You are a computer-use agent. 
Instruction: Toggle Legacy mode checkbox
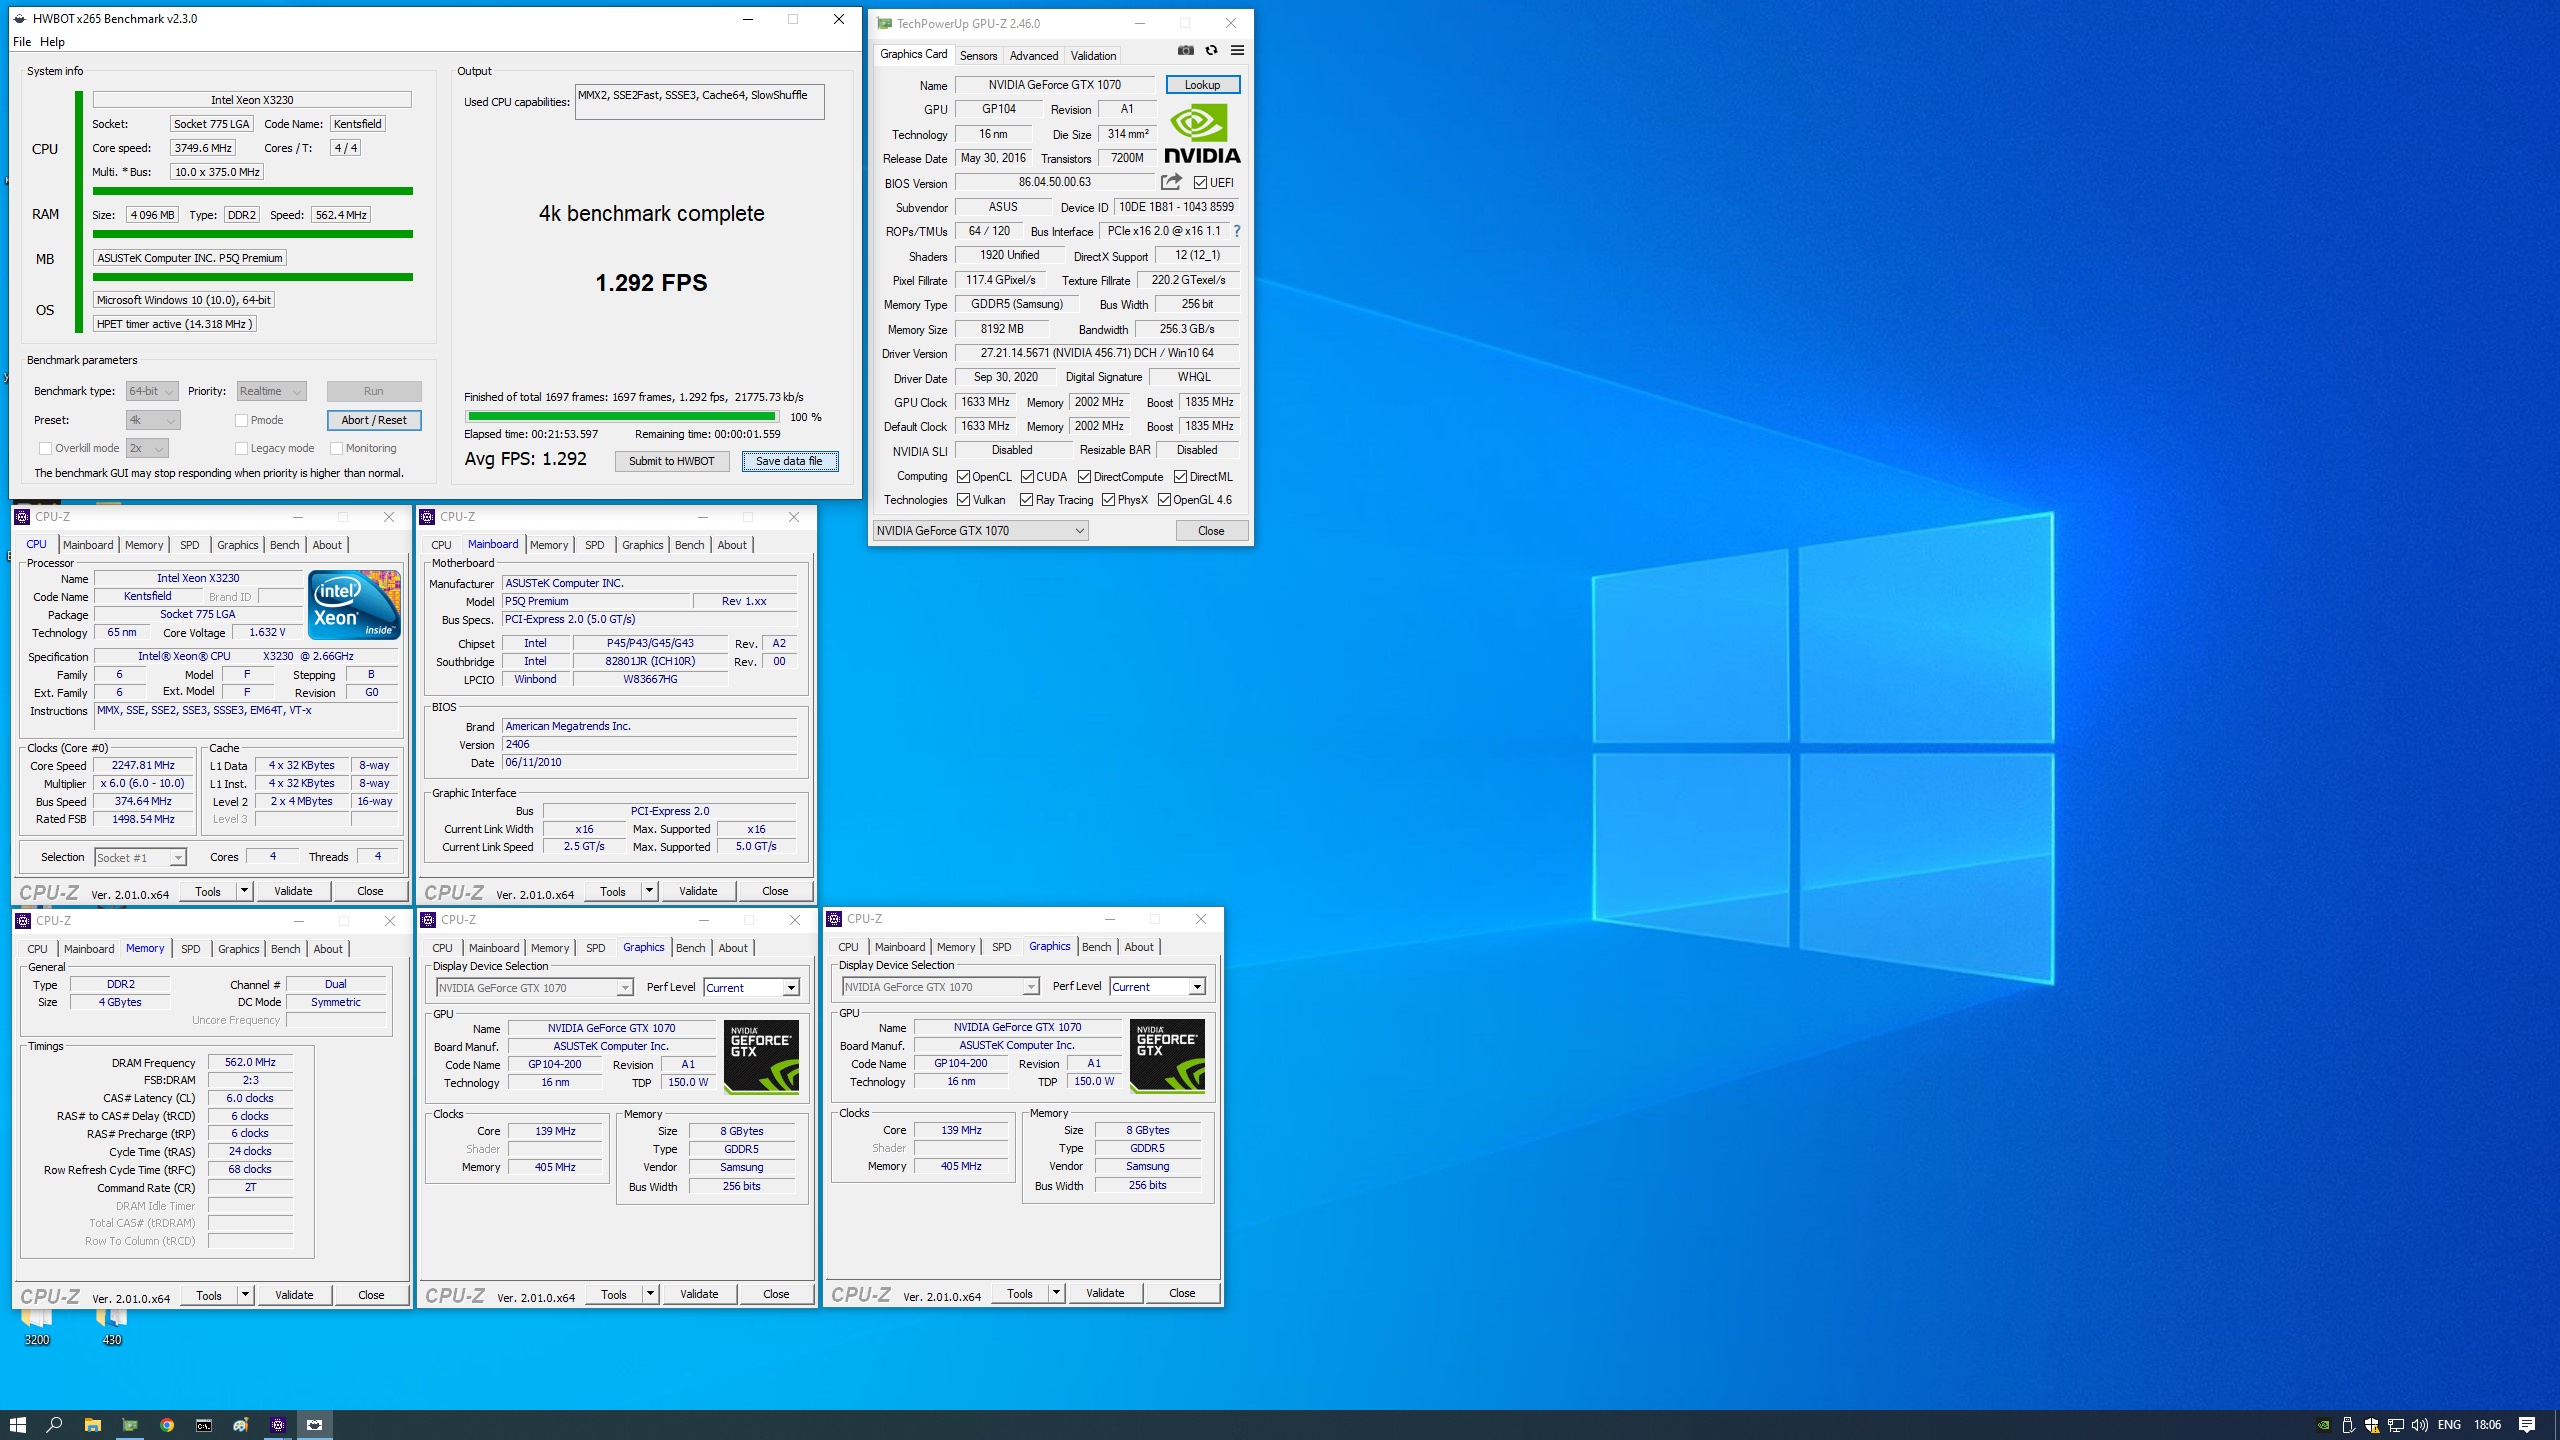coord(241,448)
